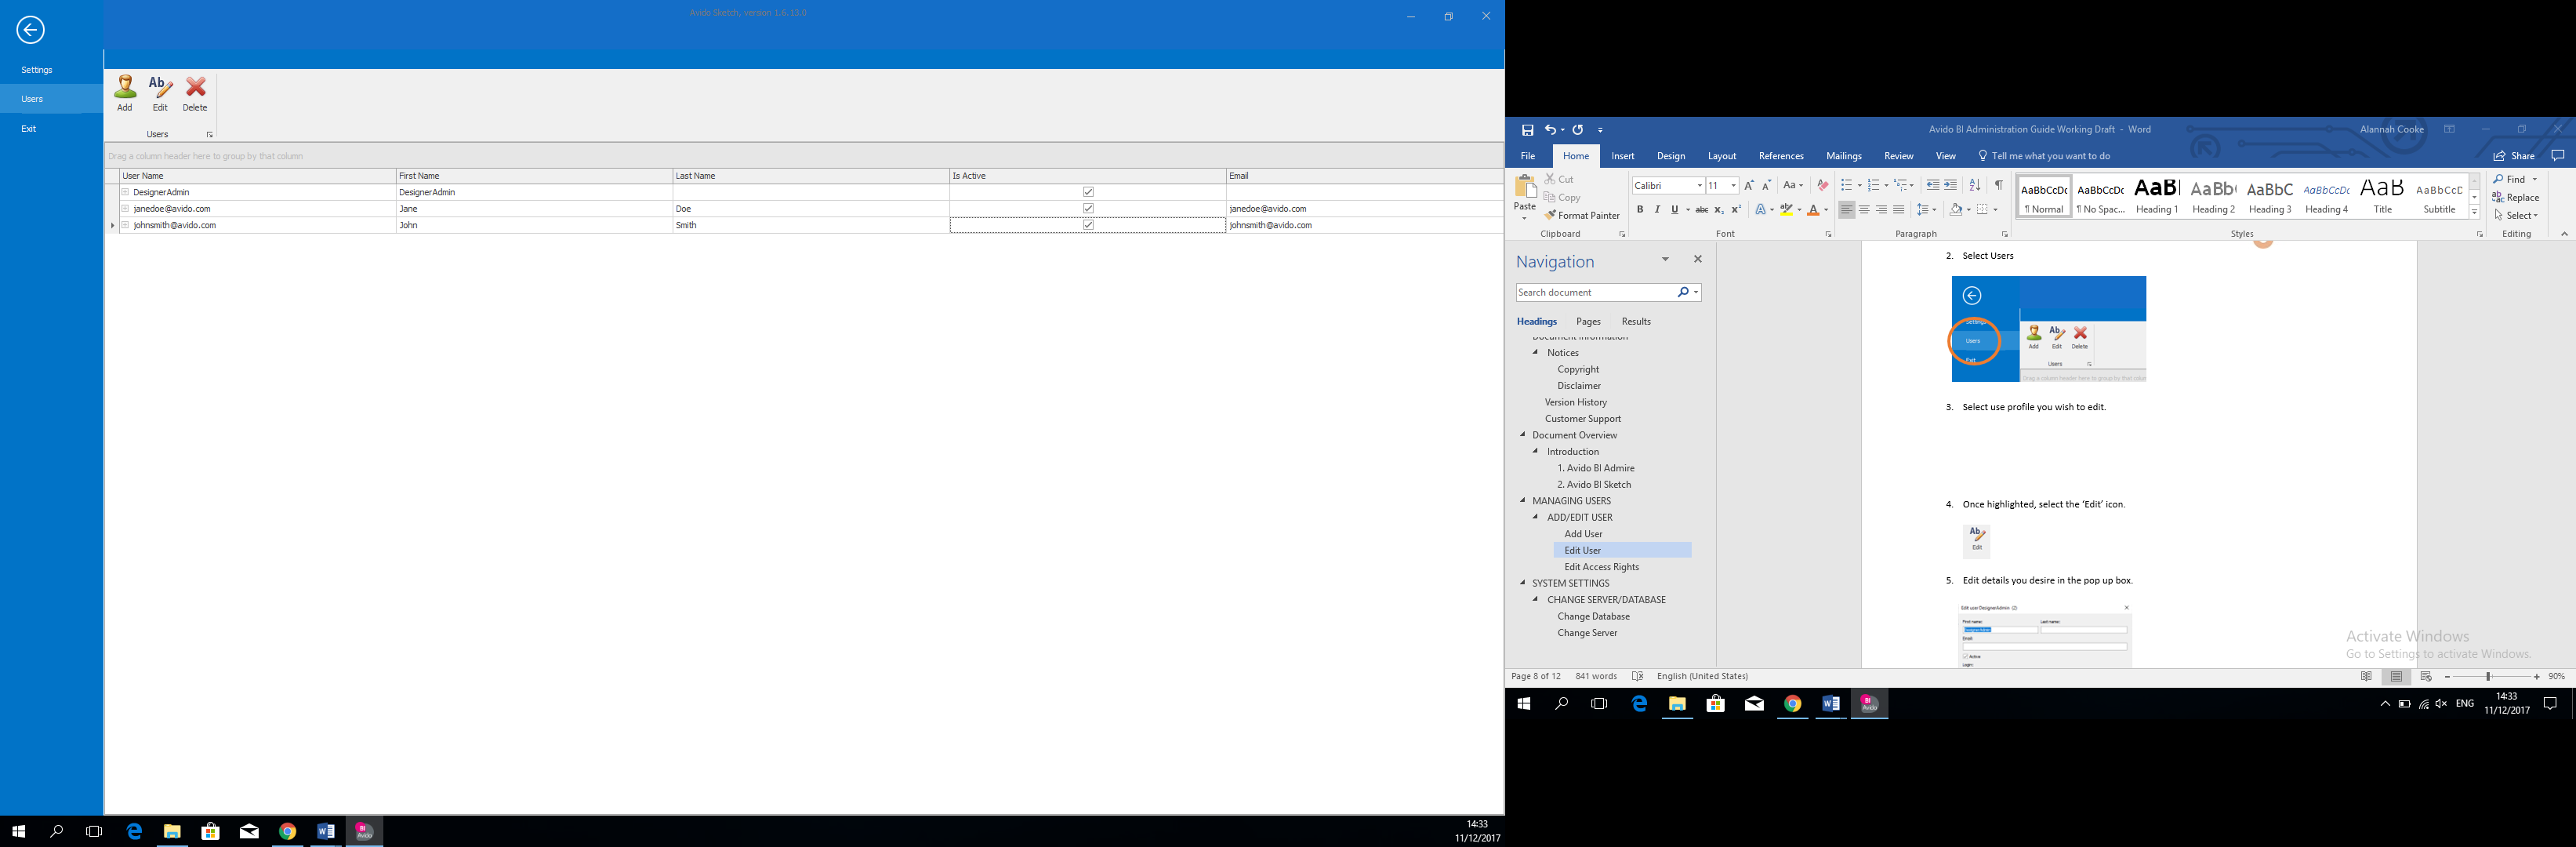Open the Calibri font name dropdown

click(x=1699, y=186)
